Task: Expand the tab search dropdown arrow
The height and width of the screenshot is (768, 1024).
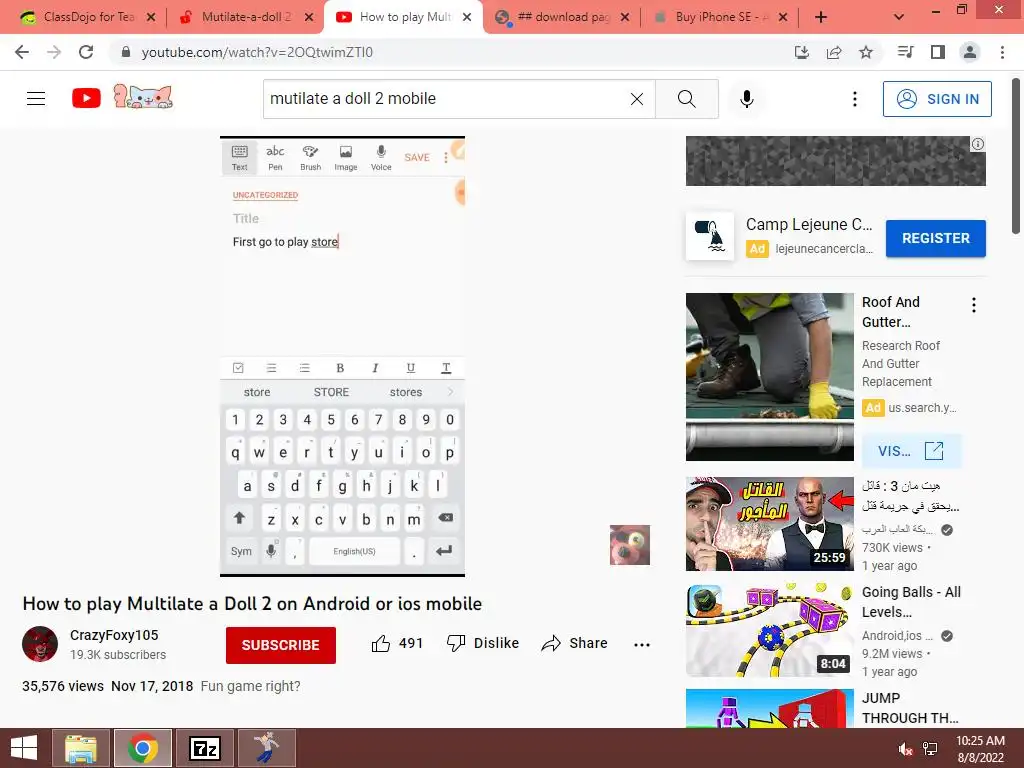Action: coord(899,17)
